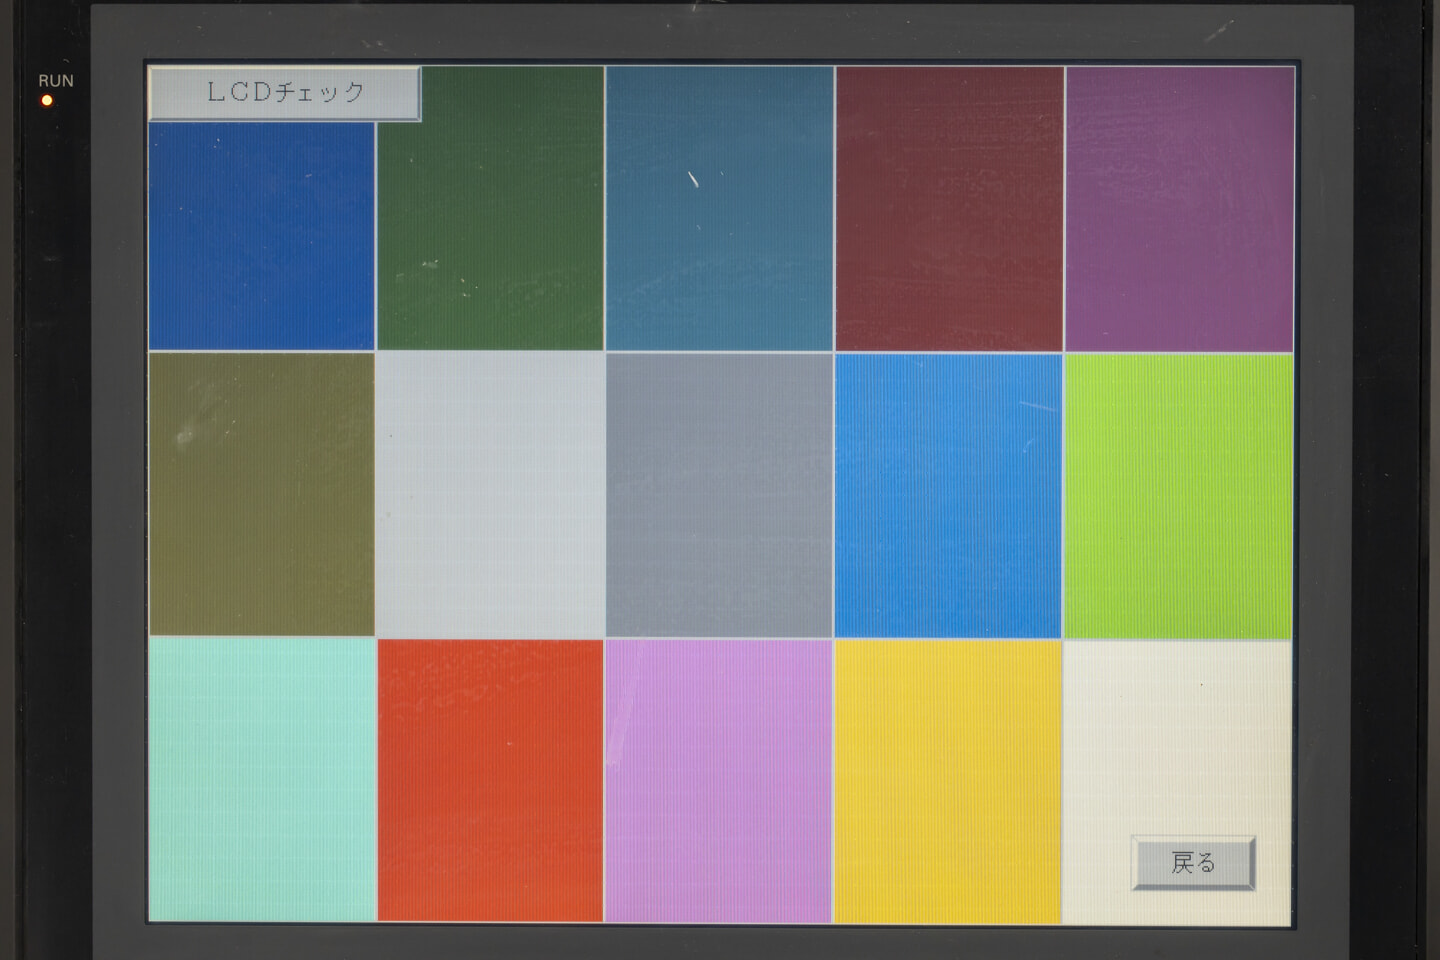1440x960 pixels.
Task: Click the medium gray center block
Action: (x=719, y=494)
